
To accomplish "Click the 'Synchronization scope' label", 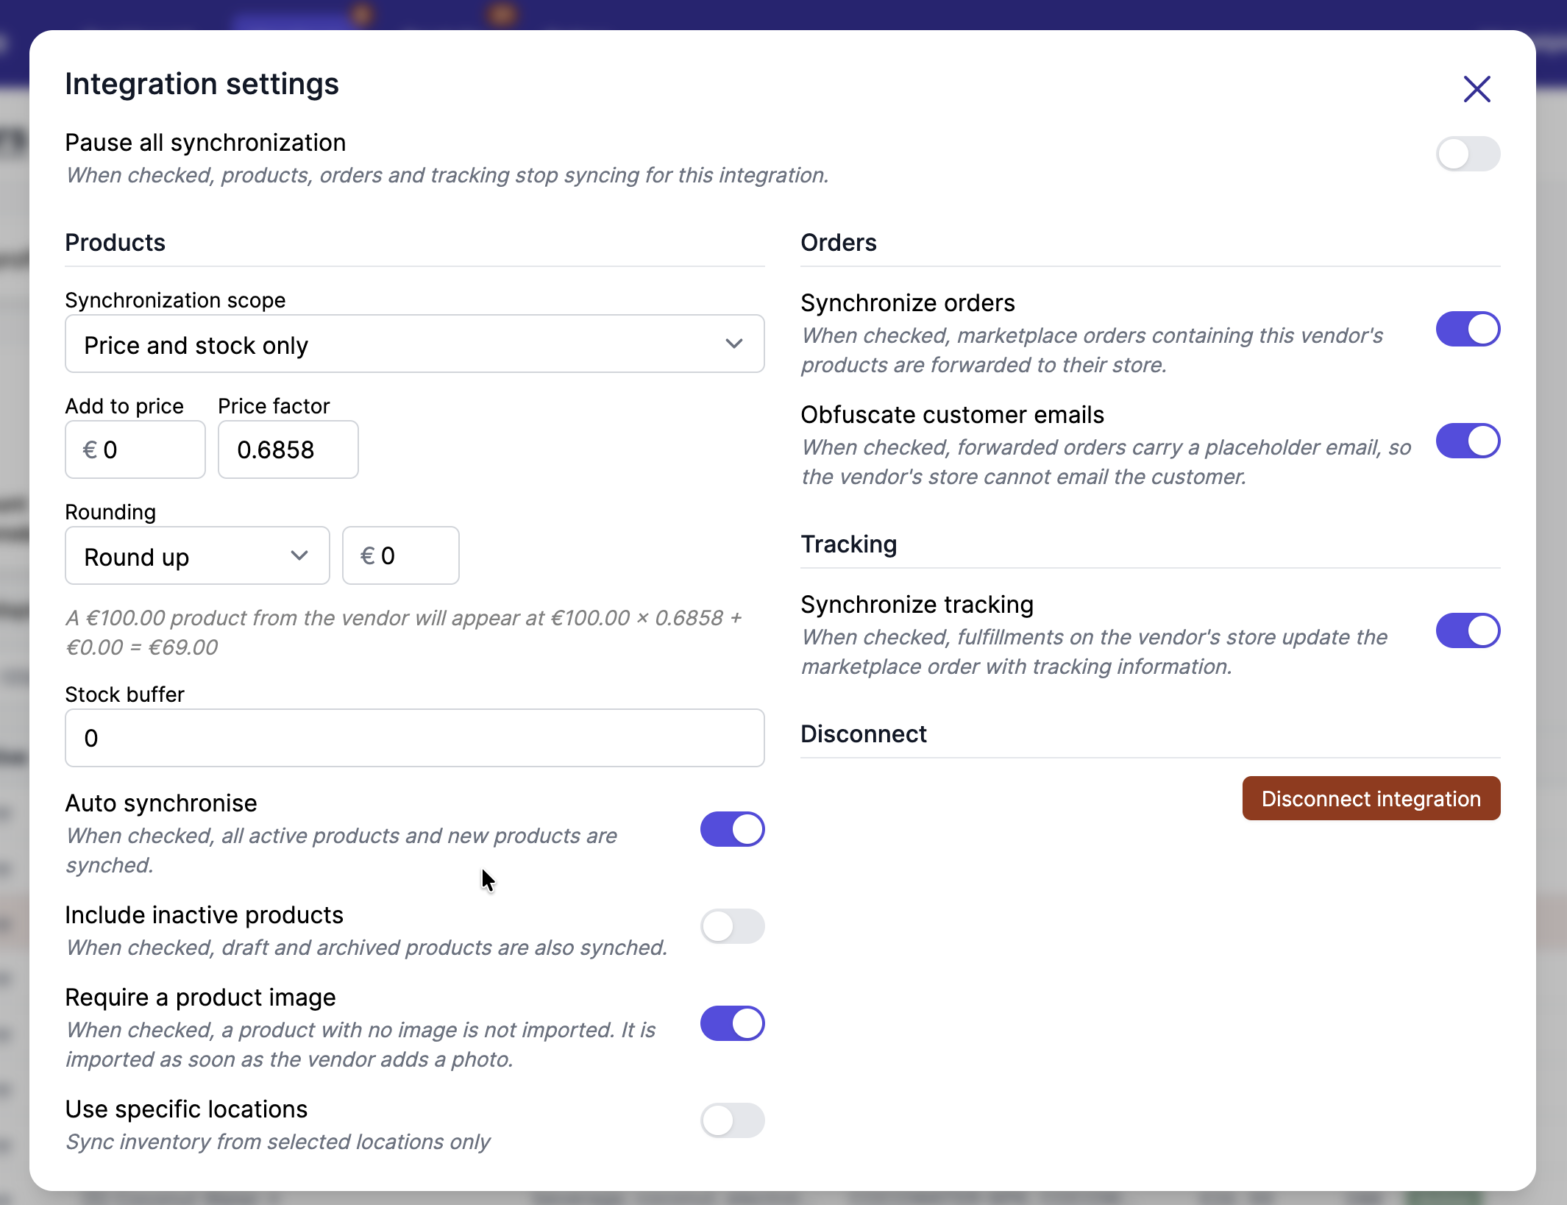I will point(175,300).
